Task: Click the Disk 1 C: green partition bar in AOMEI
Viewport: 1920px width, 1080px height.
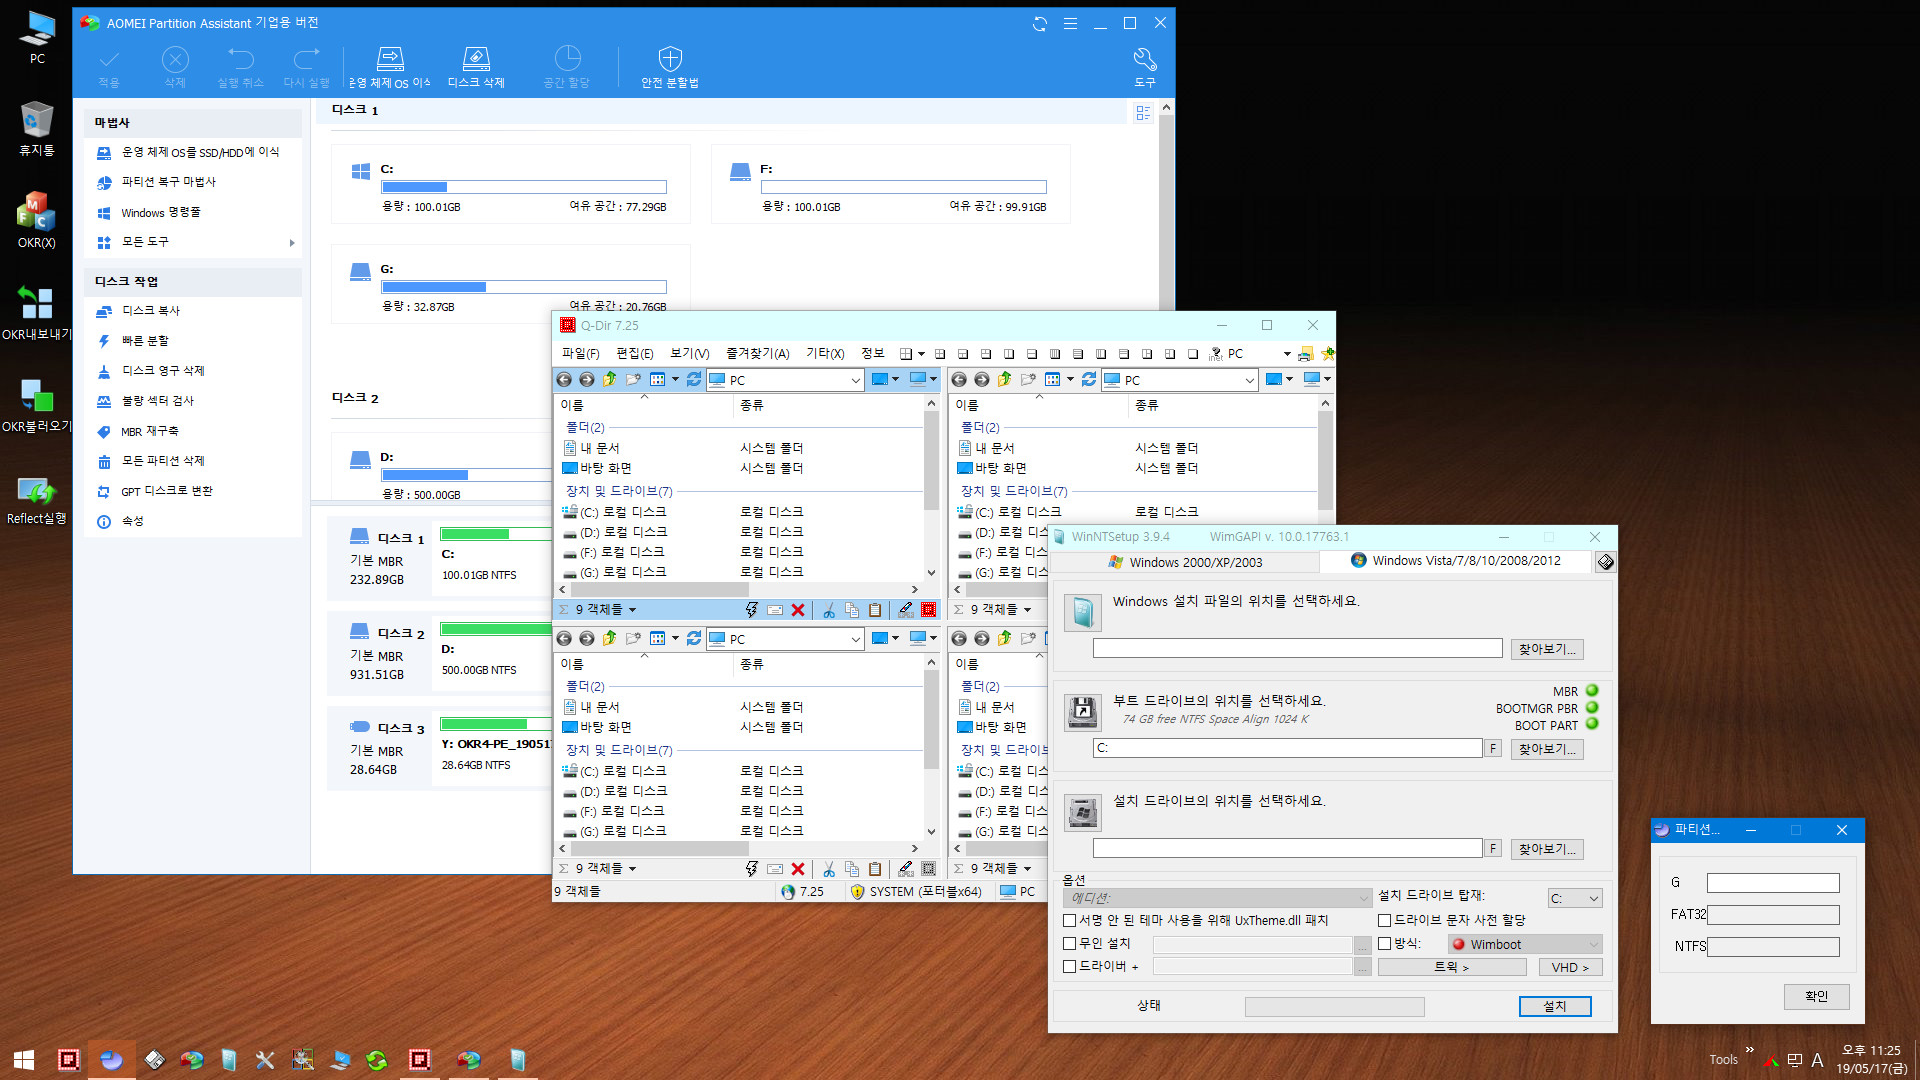Action: click(495, 535)
